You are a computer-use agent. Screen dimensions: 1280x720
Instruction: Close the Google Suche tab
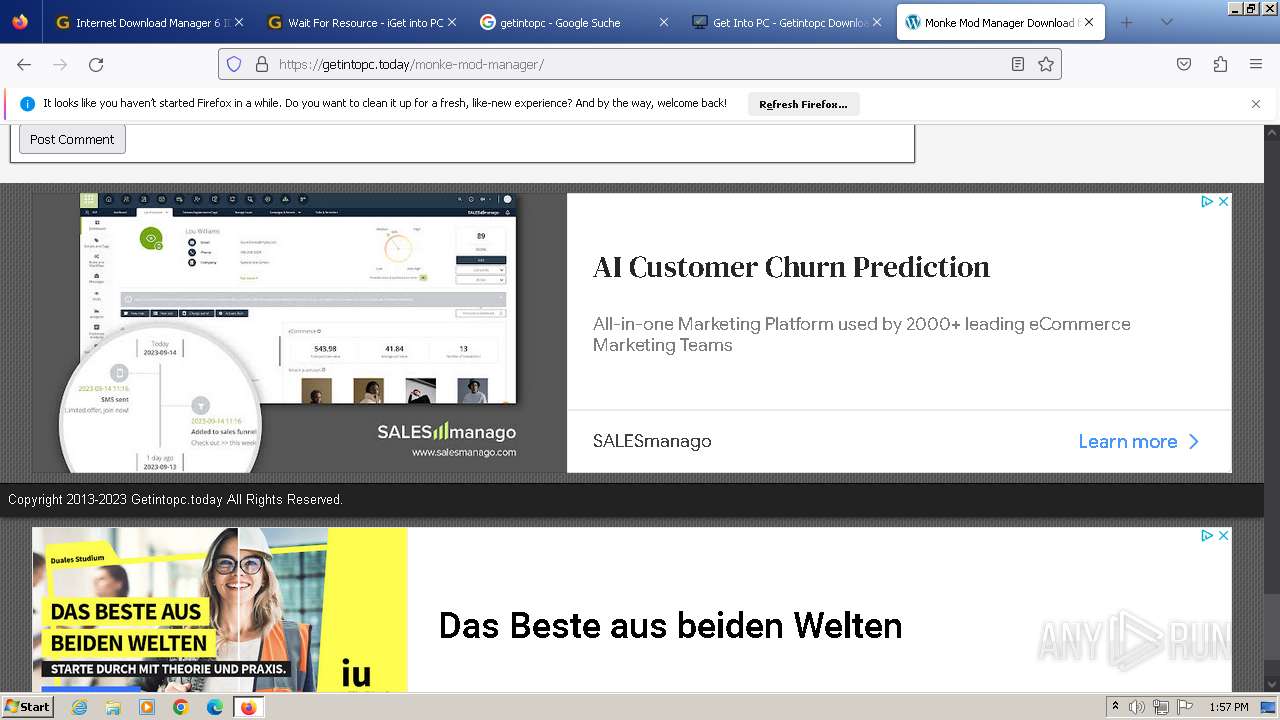[664, 22]
